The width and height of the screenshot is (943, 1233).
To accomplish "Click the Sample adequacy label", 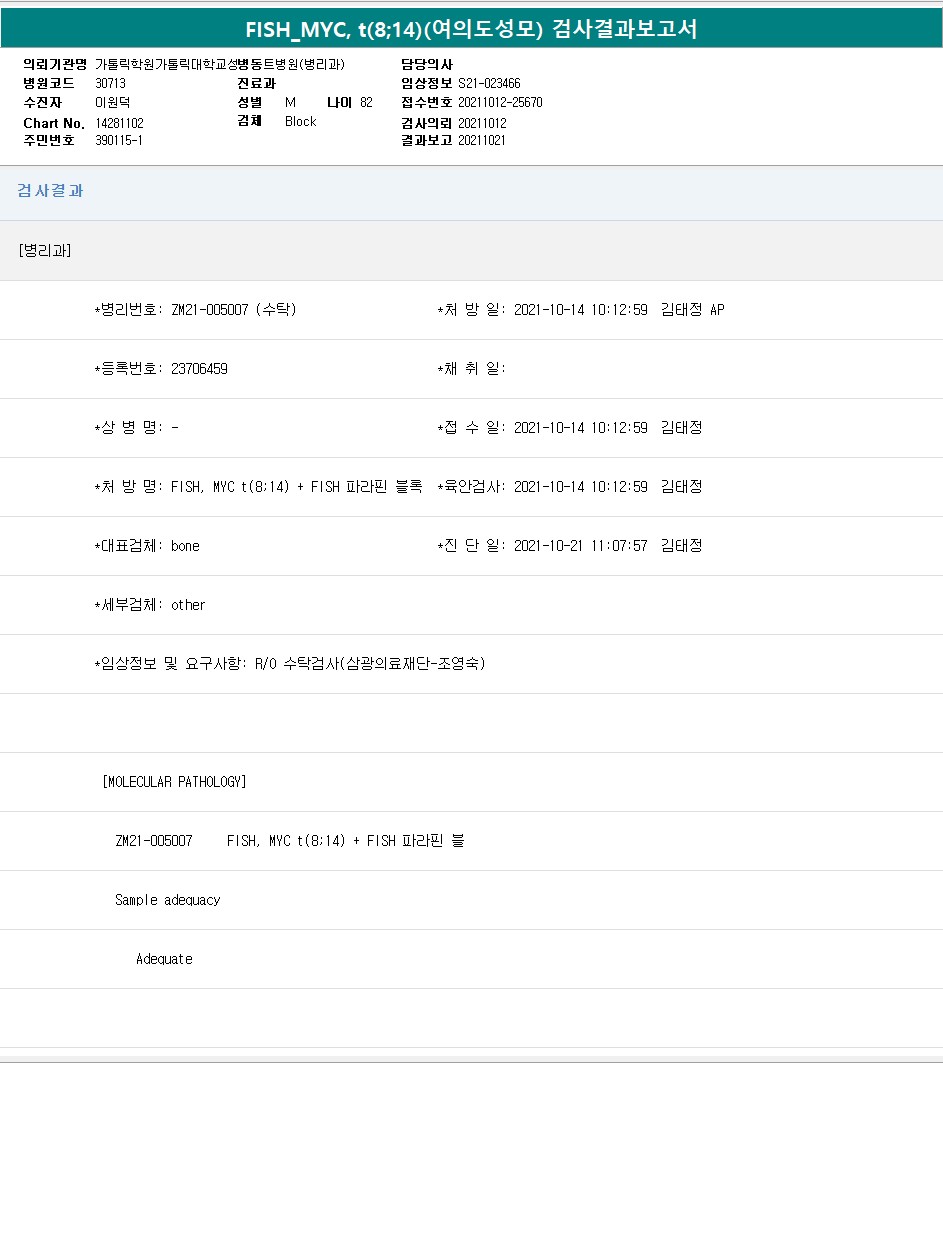I will 168,900.
